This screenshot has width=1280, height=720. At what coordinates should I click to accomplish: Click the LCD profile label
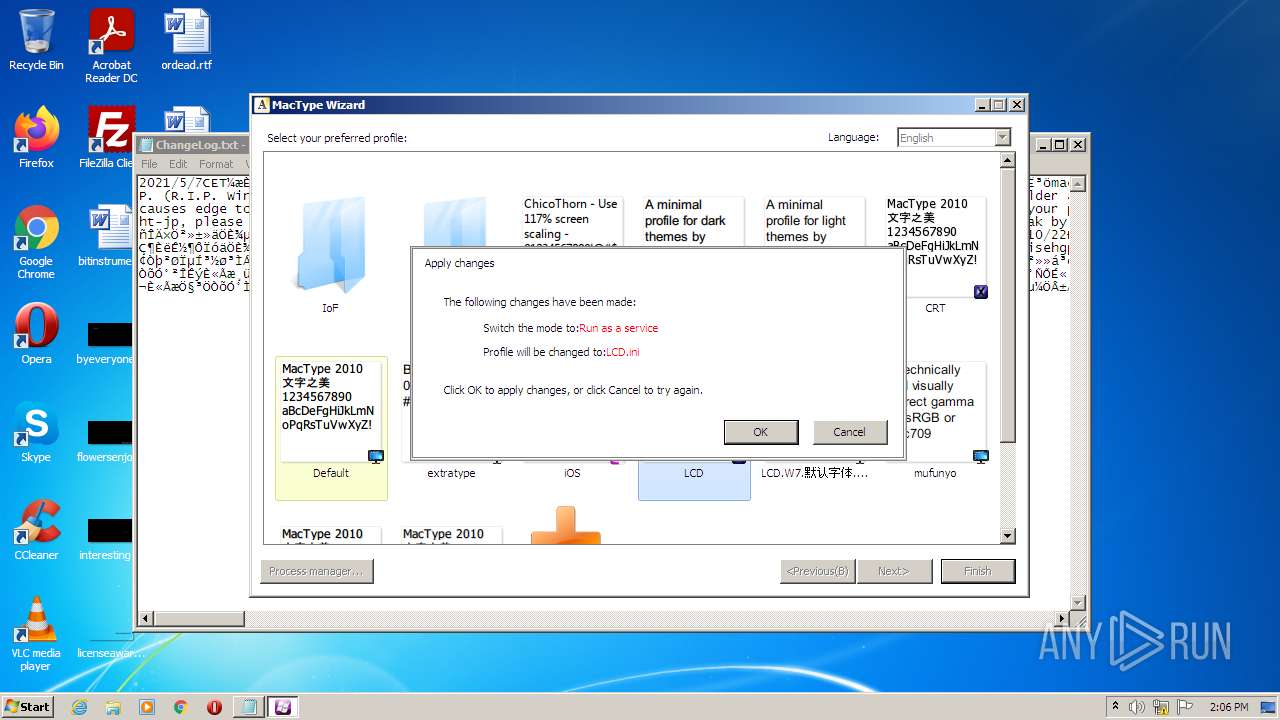694,473
